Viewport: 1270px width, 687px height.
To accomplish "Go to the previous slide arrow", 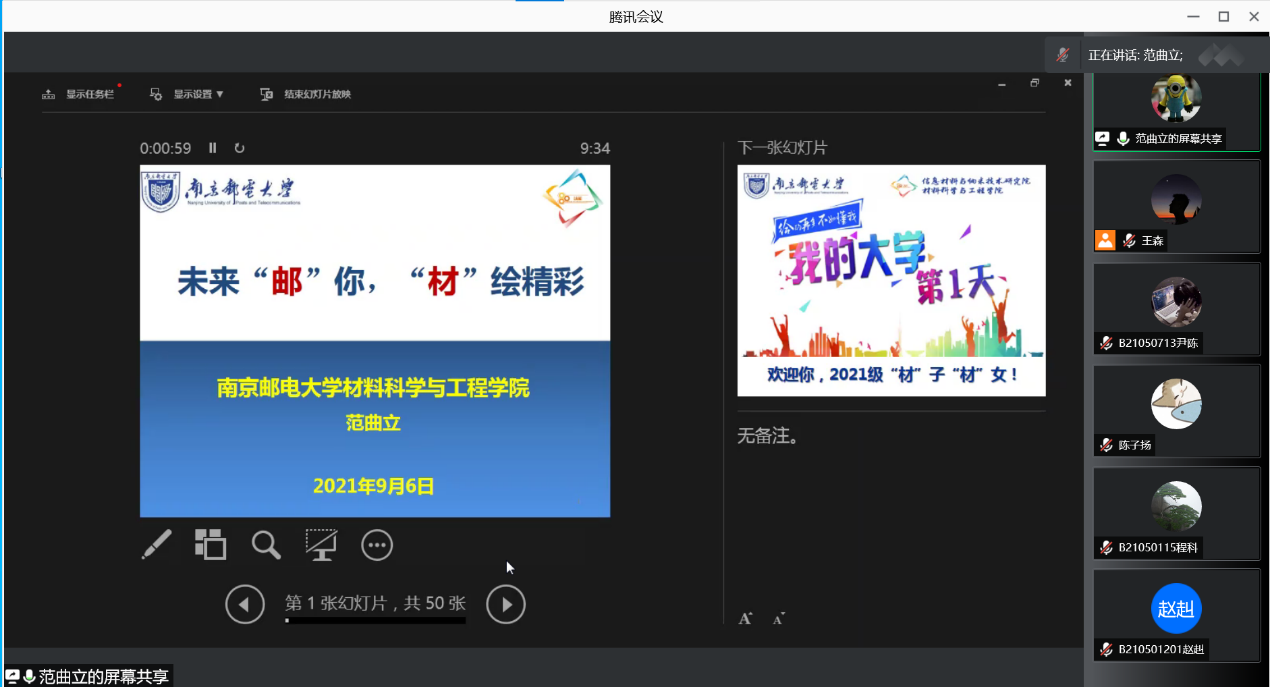I will click(245, 604).
